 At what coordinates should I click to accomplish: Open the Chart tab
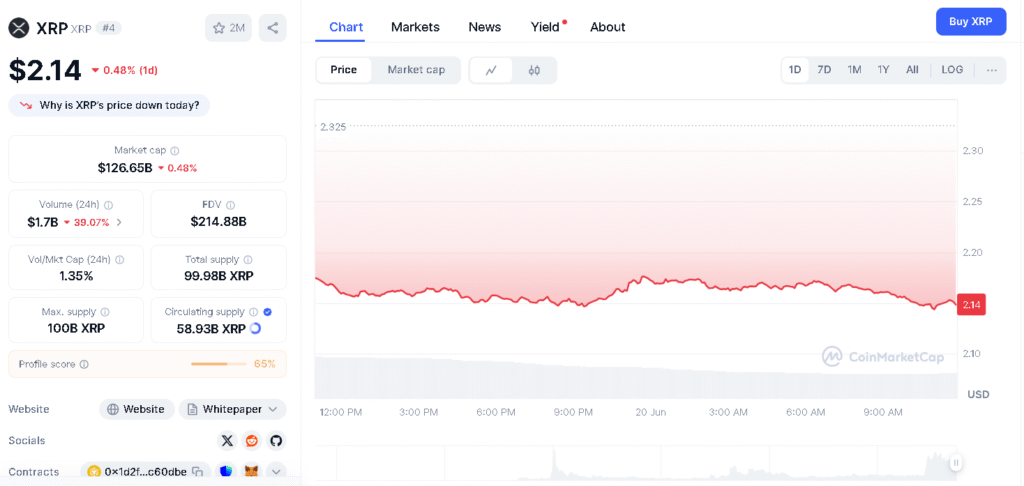click(346, 27)
